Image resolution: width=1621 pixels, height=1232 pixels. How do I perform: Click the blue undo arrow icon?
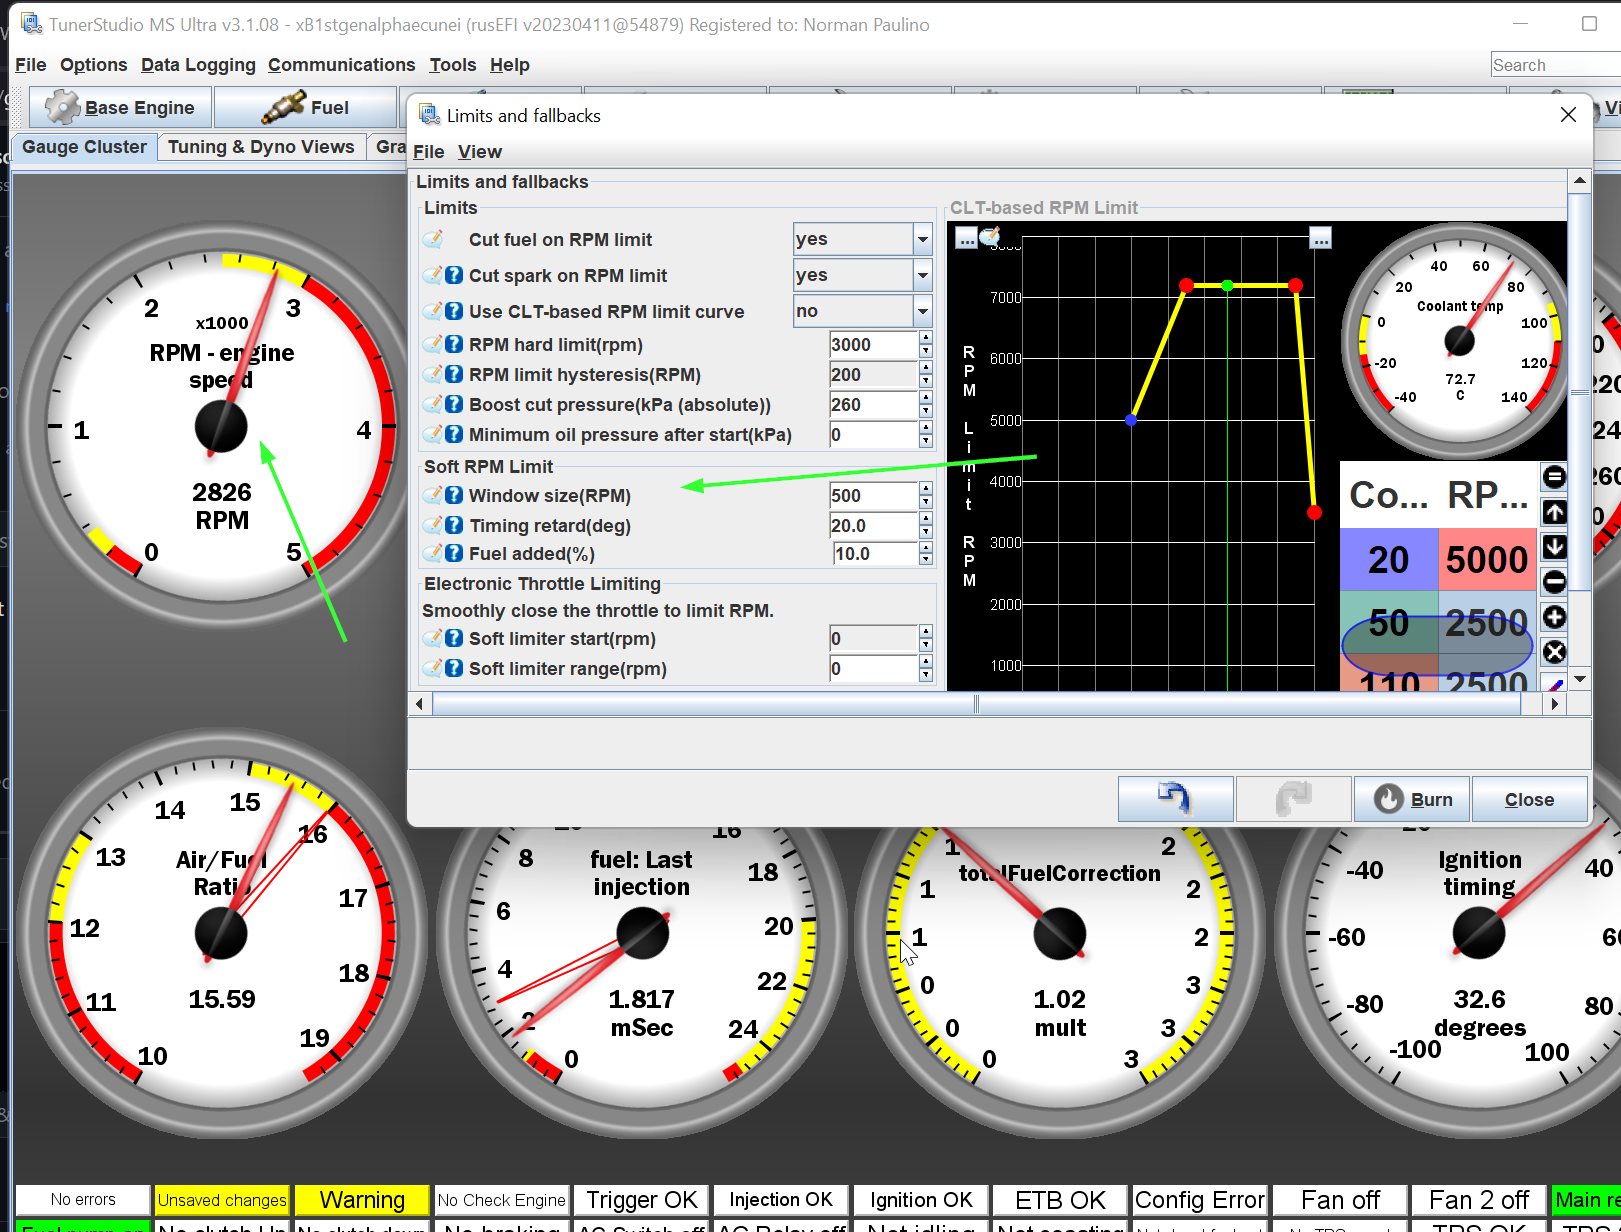(x=1175, y=798)
